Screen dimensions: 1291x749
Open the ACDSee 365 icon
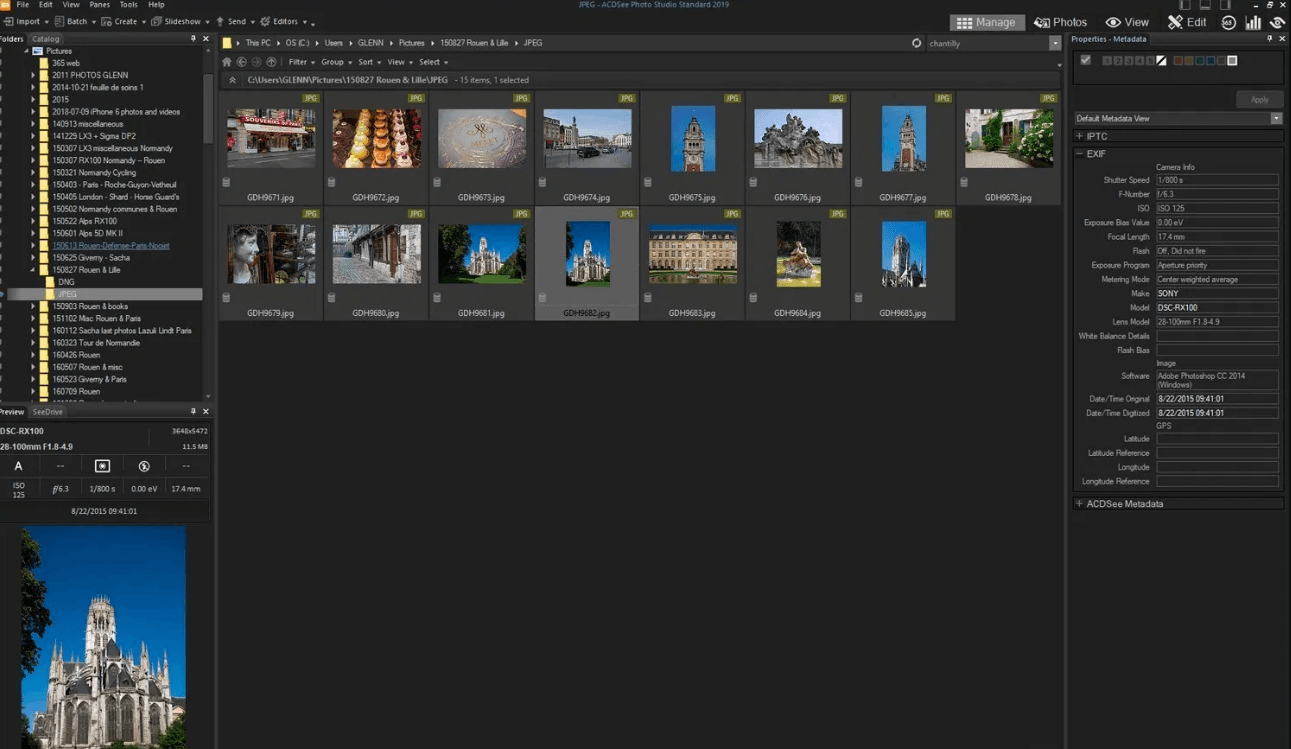1228,22
